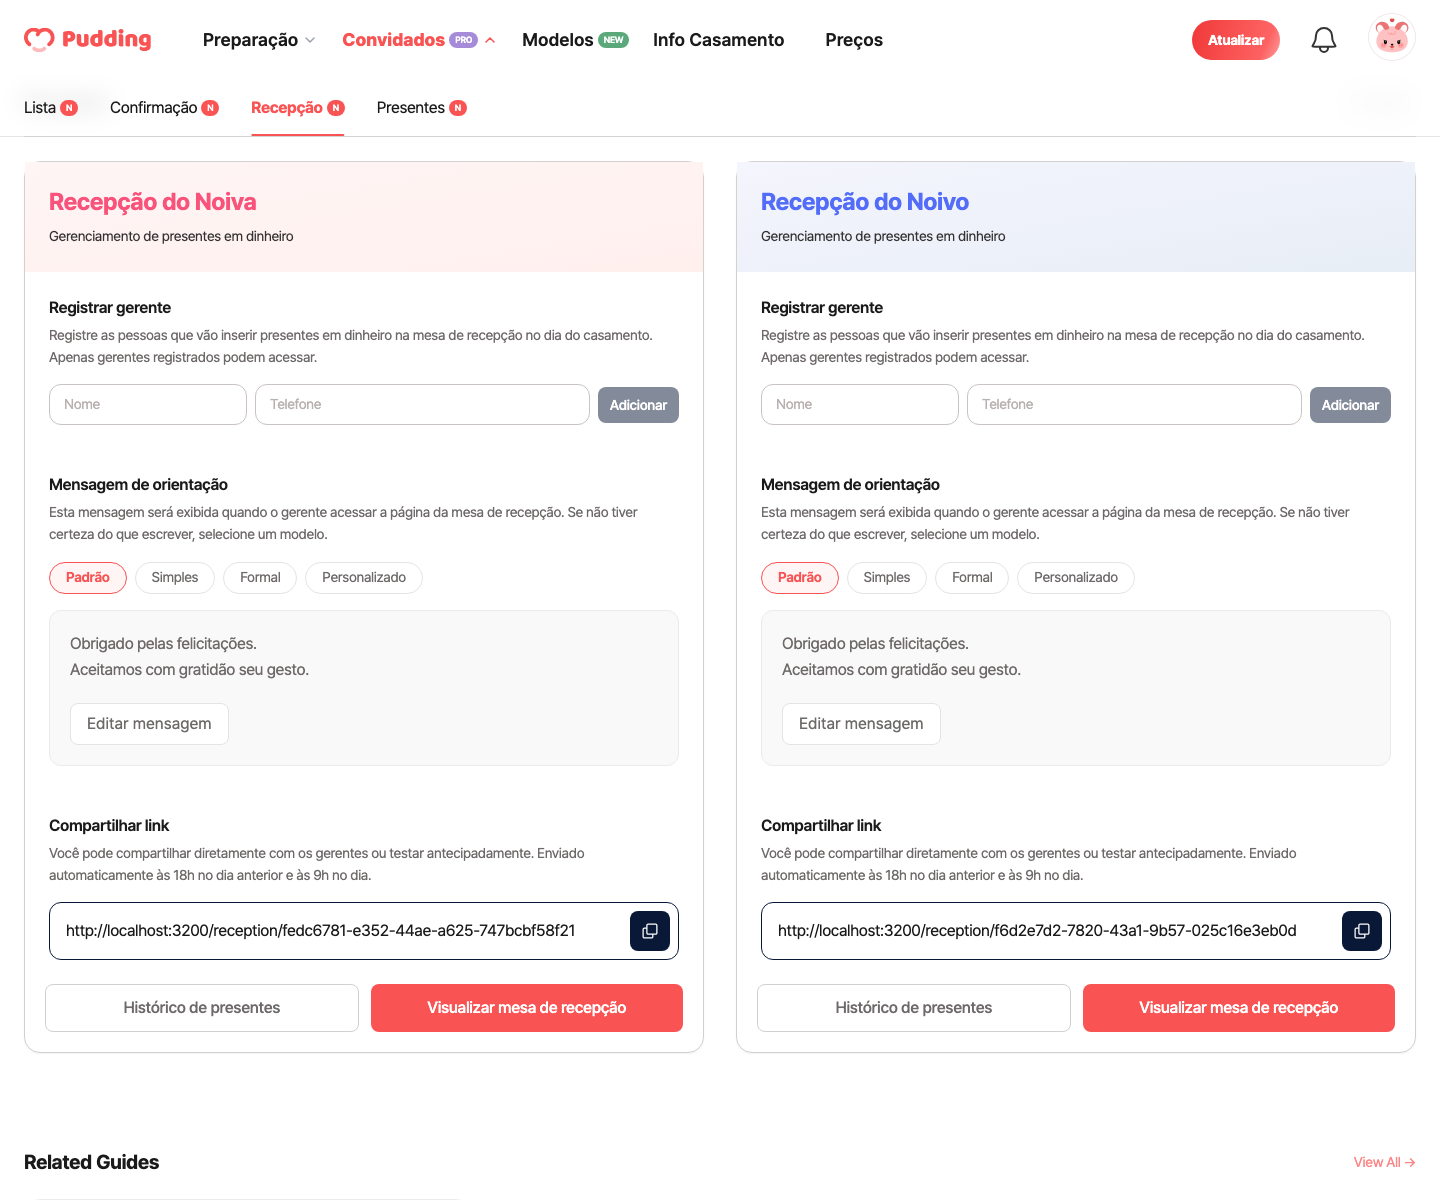This screenshot has width=1440, height=1200.
Task: Select Personalizado template for Noiva
Action: point(364,578)
